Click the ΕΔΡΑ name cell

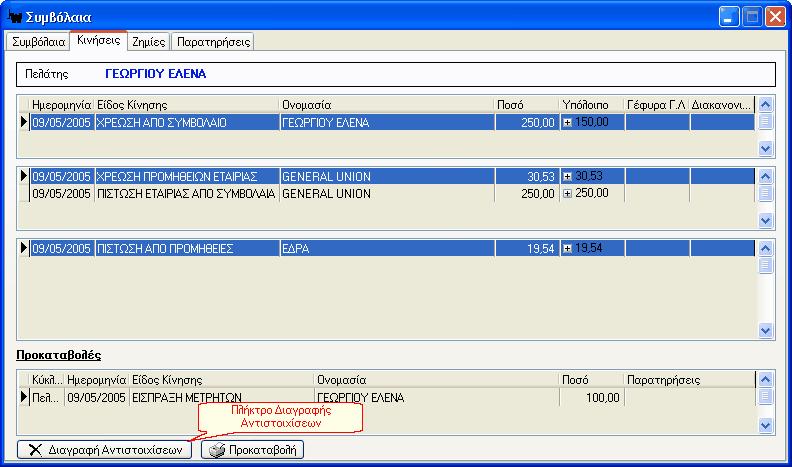(x=387, y=248)
